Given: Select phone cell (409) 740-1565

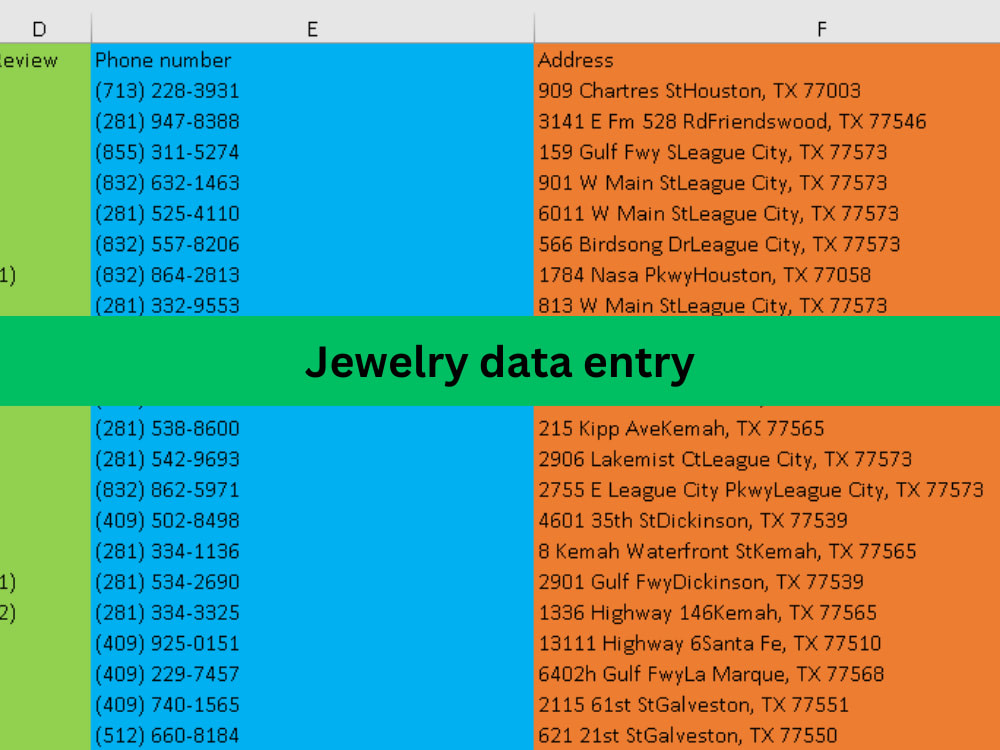Looking at the screenshot, I should pyautogui.click(x=312, y=705).
